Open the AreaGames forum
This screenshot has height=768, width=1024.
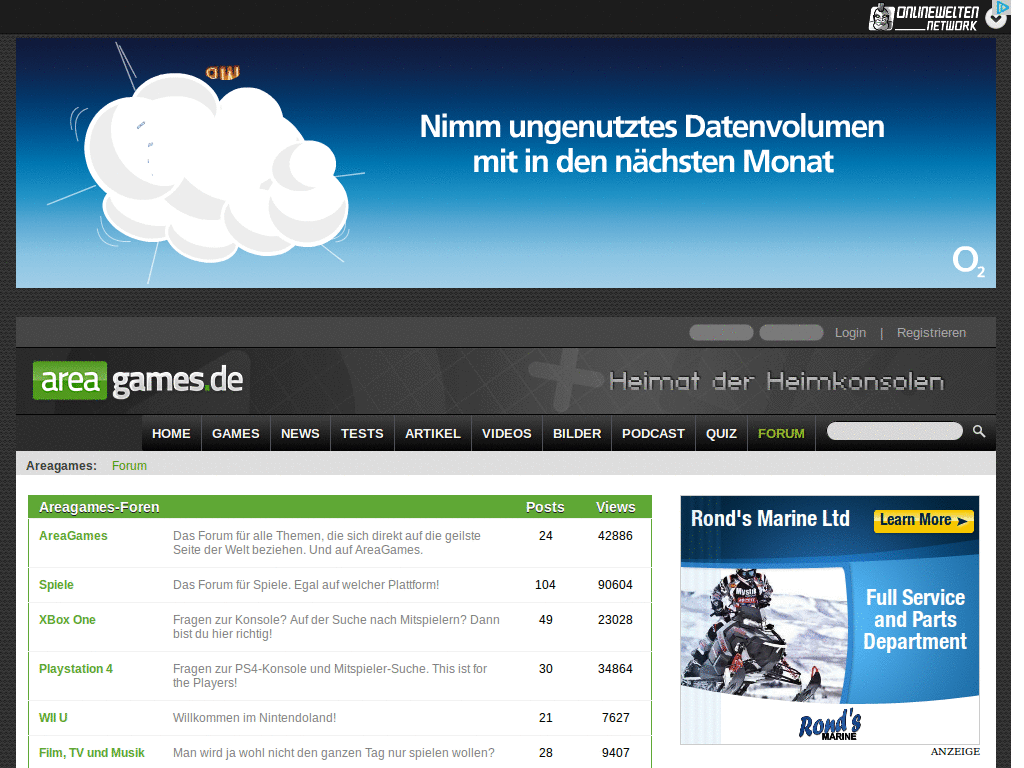coord(73,536)
